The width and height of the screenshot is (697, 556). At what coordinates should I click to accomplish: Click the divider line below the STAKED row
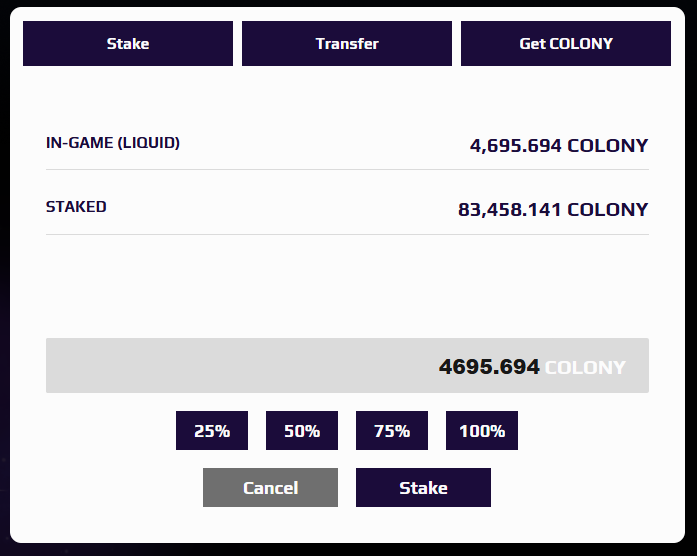click(x=347, y=235)
